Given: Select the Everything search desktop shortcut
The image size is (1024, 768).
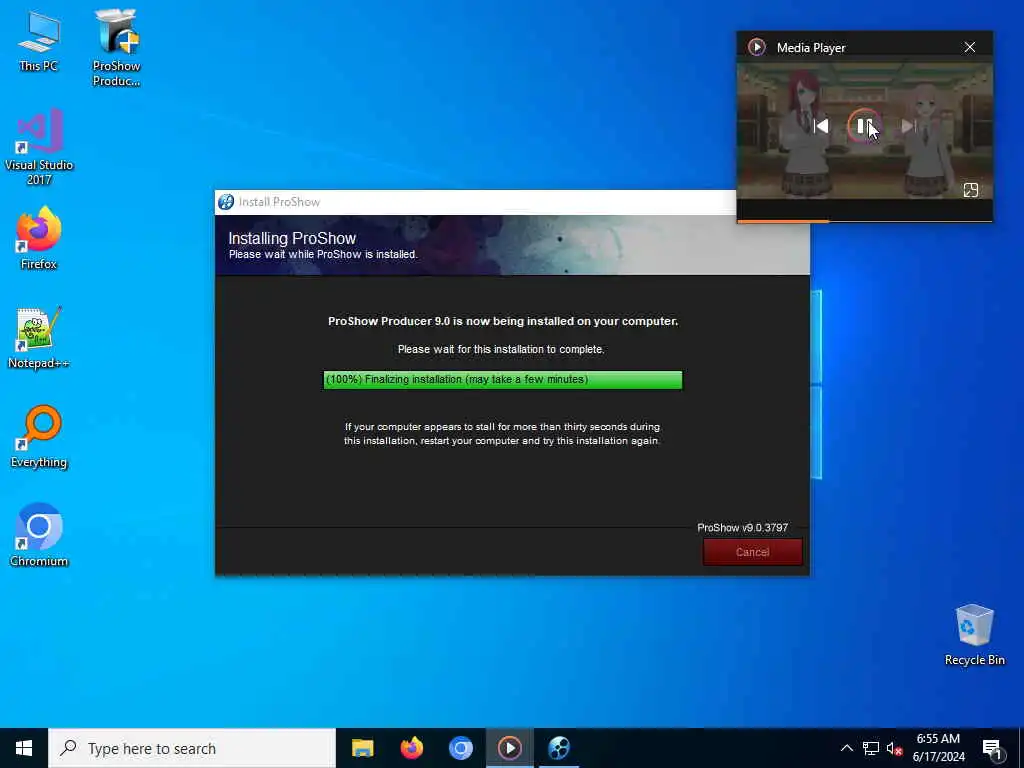Looking at the screenshot, I should (x=39, y=436).
